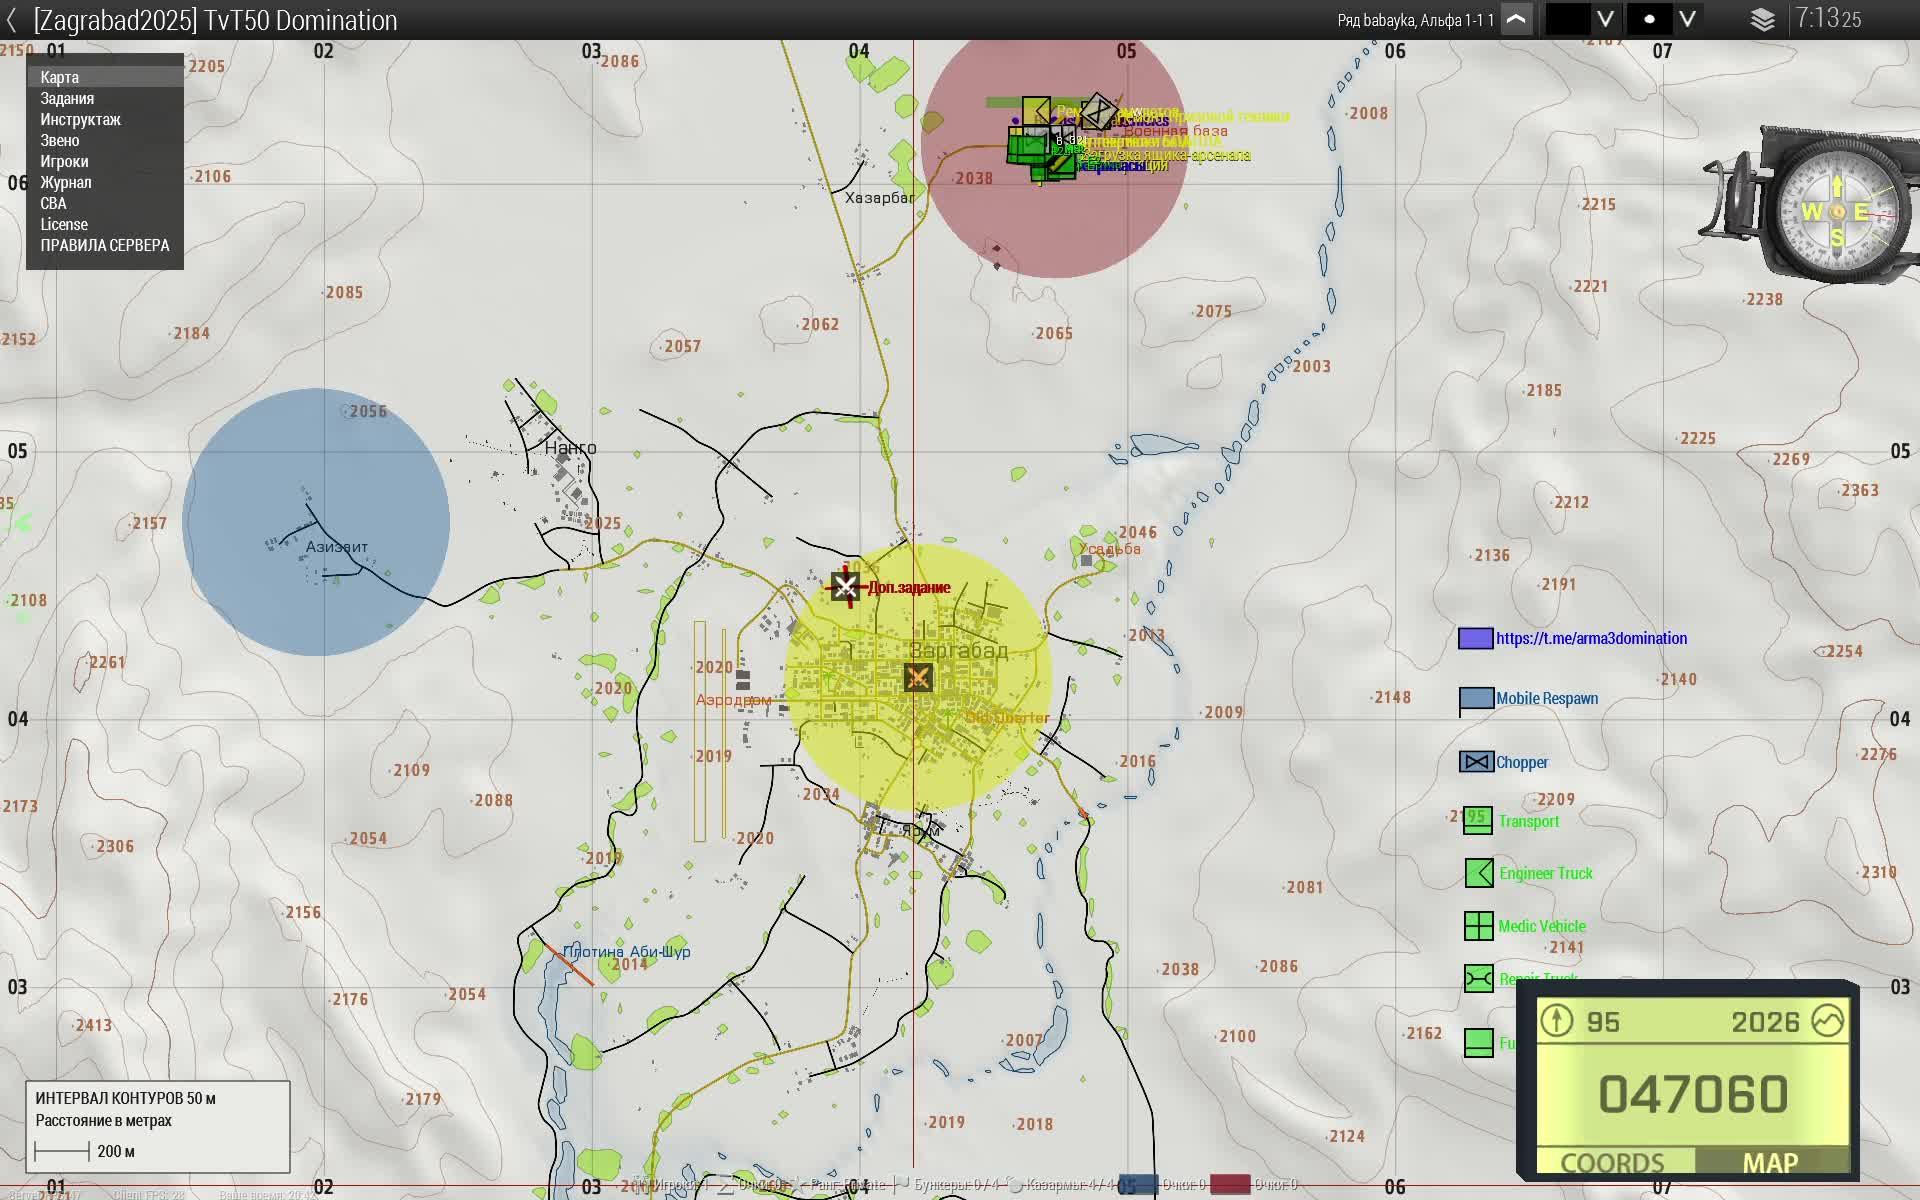Open the Задания menu entry
The image size is (1920, 1200).
(x=67, y=98)
